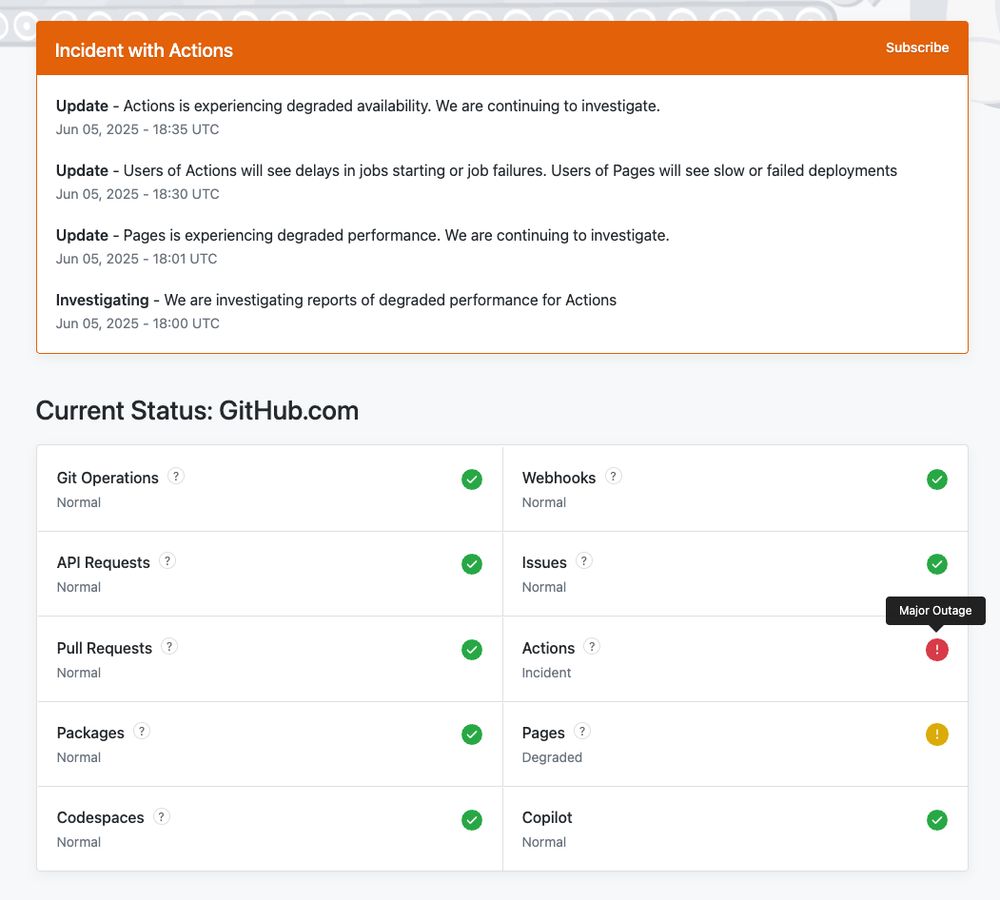Click the 'Webhooks' component name

(559, 478)
